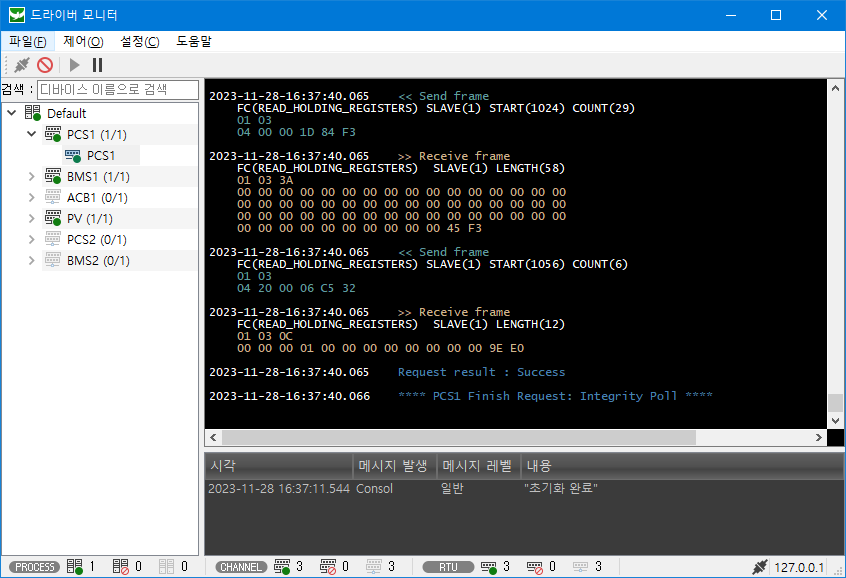The width and height of the screenshot is (846, 578).
Task: Select the Default tree item label
Action: (66, 113)
